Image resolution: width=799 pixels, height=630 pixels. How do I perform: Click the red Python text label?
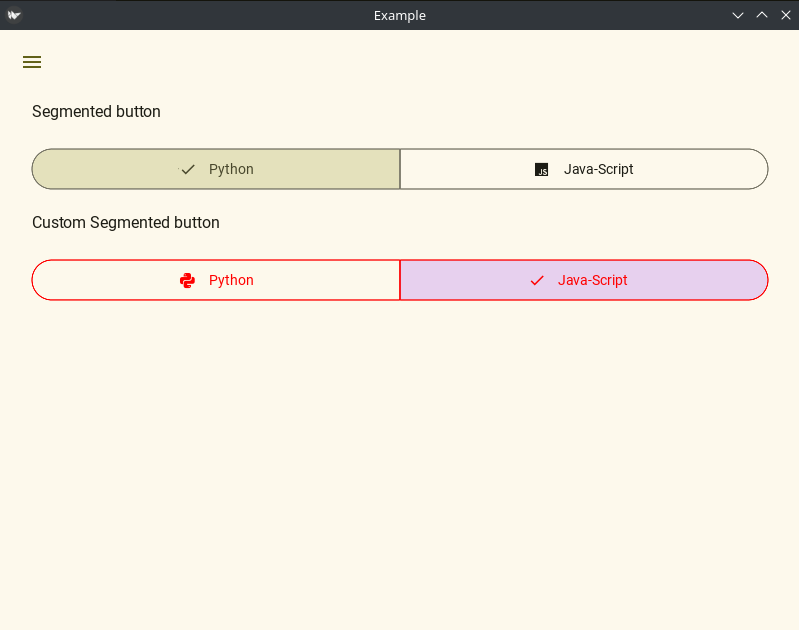click(231, 280)
